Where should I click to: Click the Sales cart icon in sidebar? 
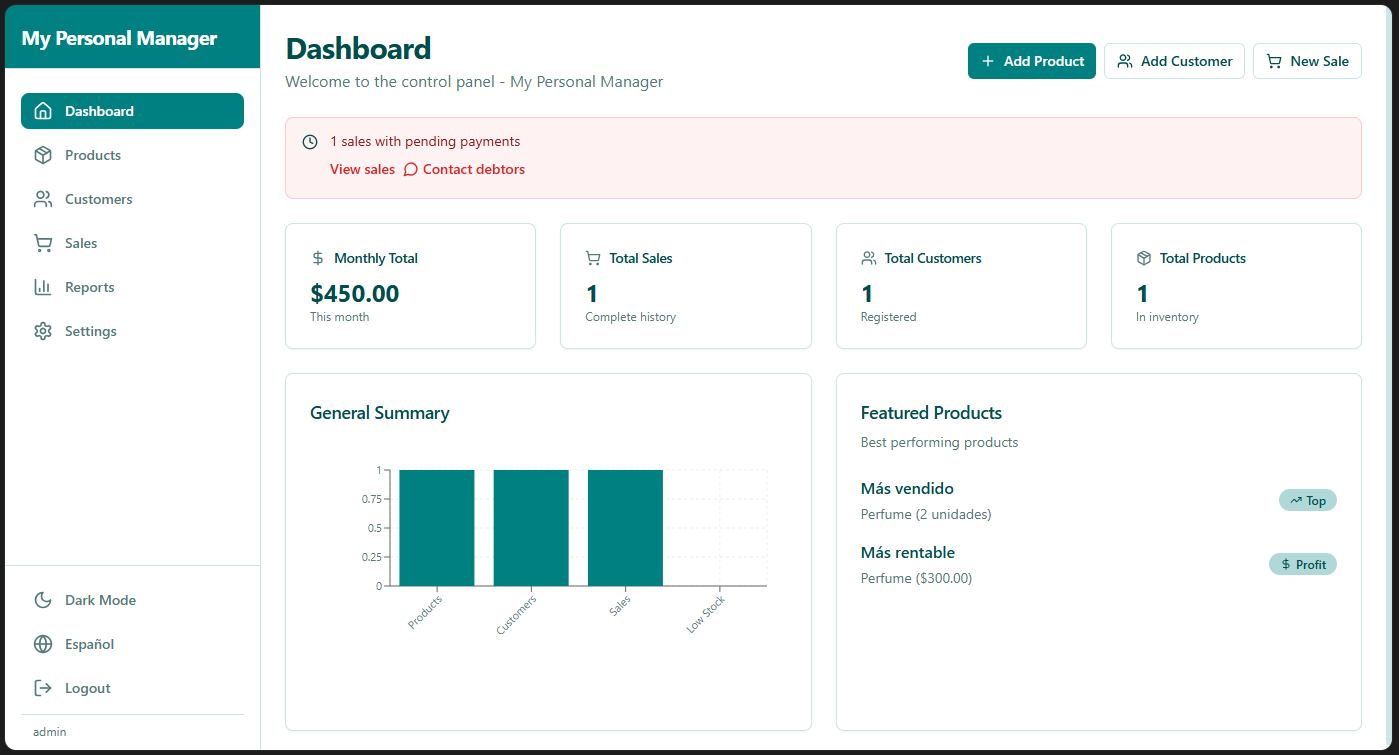[x=43, y=243]
